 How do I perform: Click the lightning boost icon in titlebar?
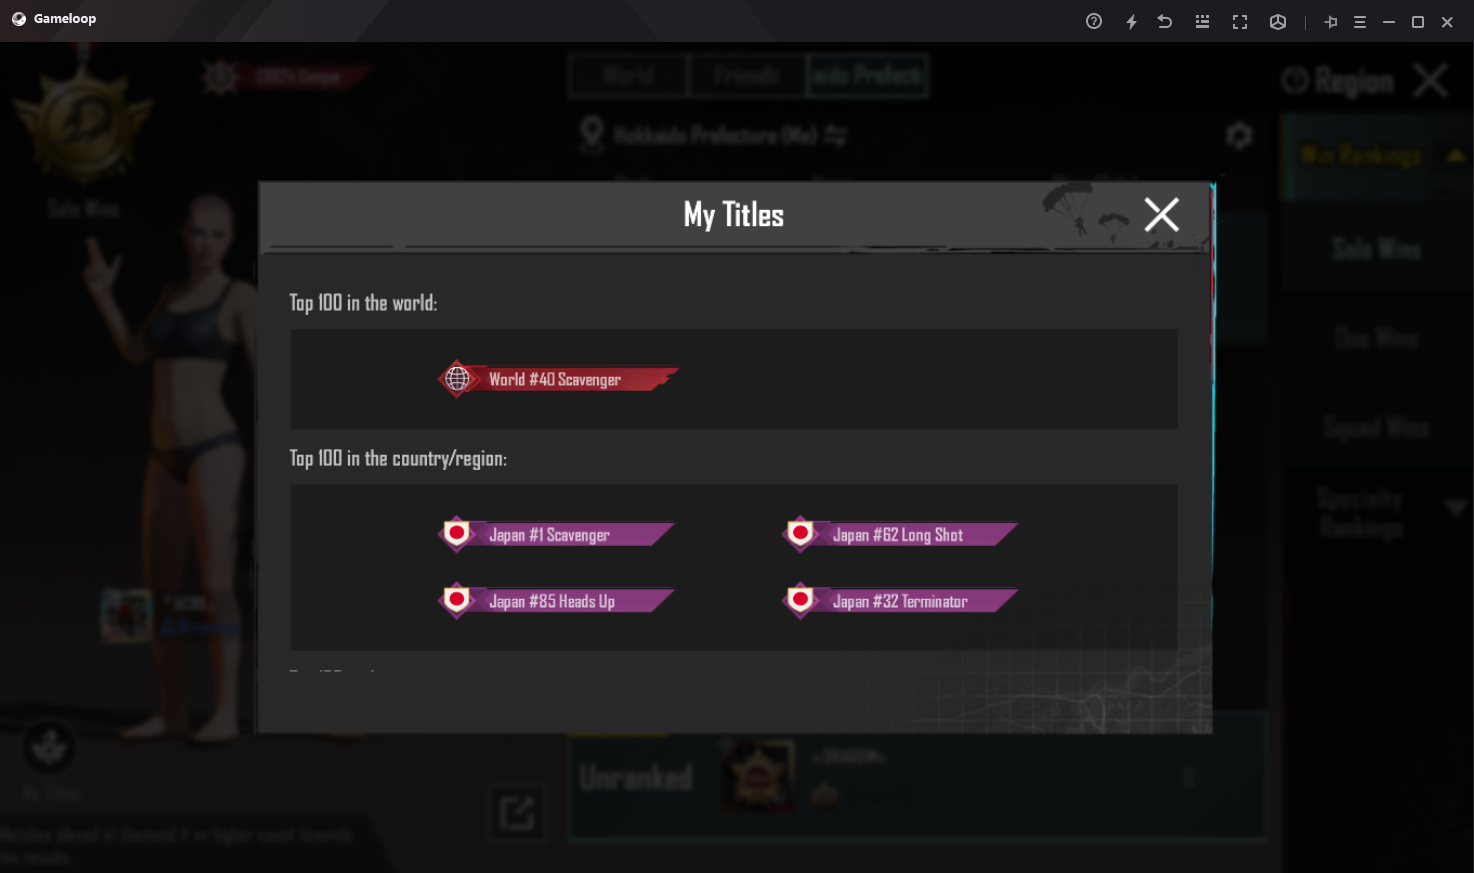[1131, 21]
